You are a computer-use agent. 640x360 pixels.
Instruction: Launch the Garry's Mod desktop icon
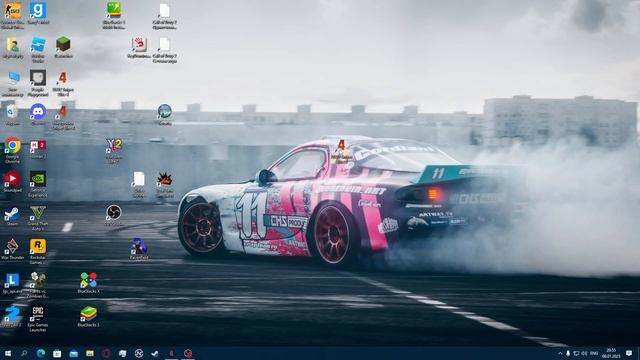point(38,11)
